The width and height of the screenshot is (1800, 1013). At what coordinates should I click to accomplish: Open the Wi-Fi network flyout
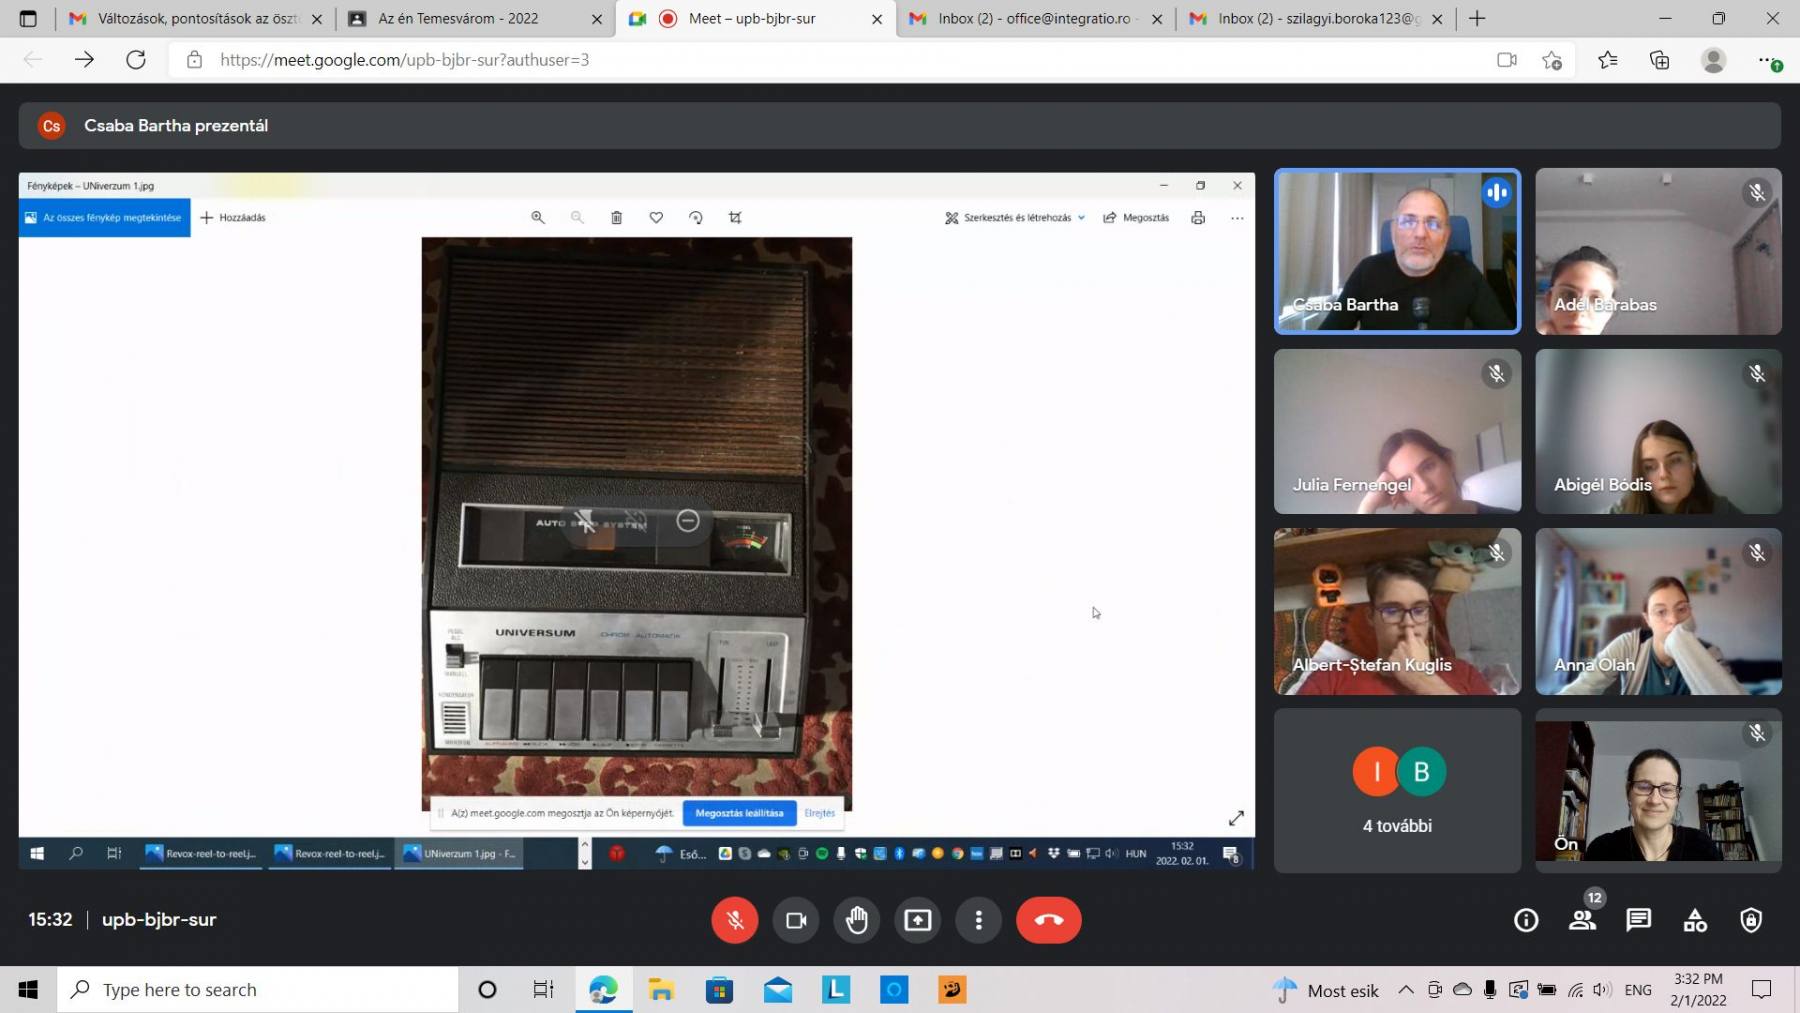click(x=1575, y=990)
